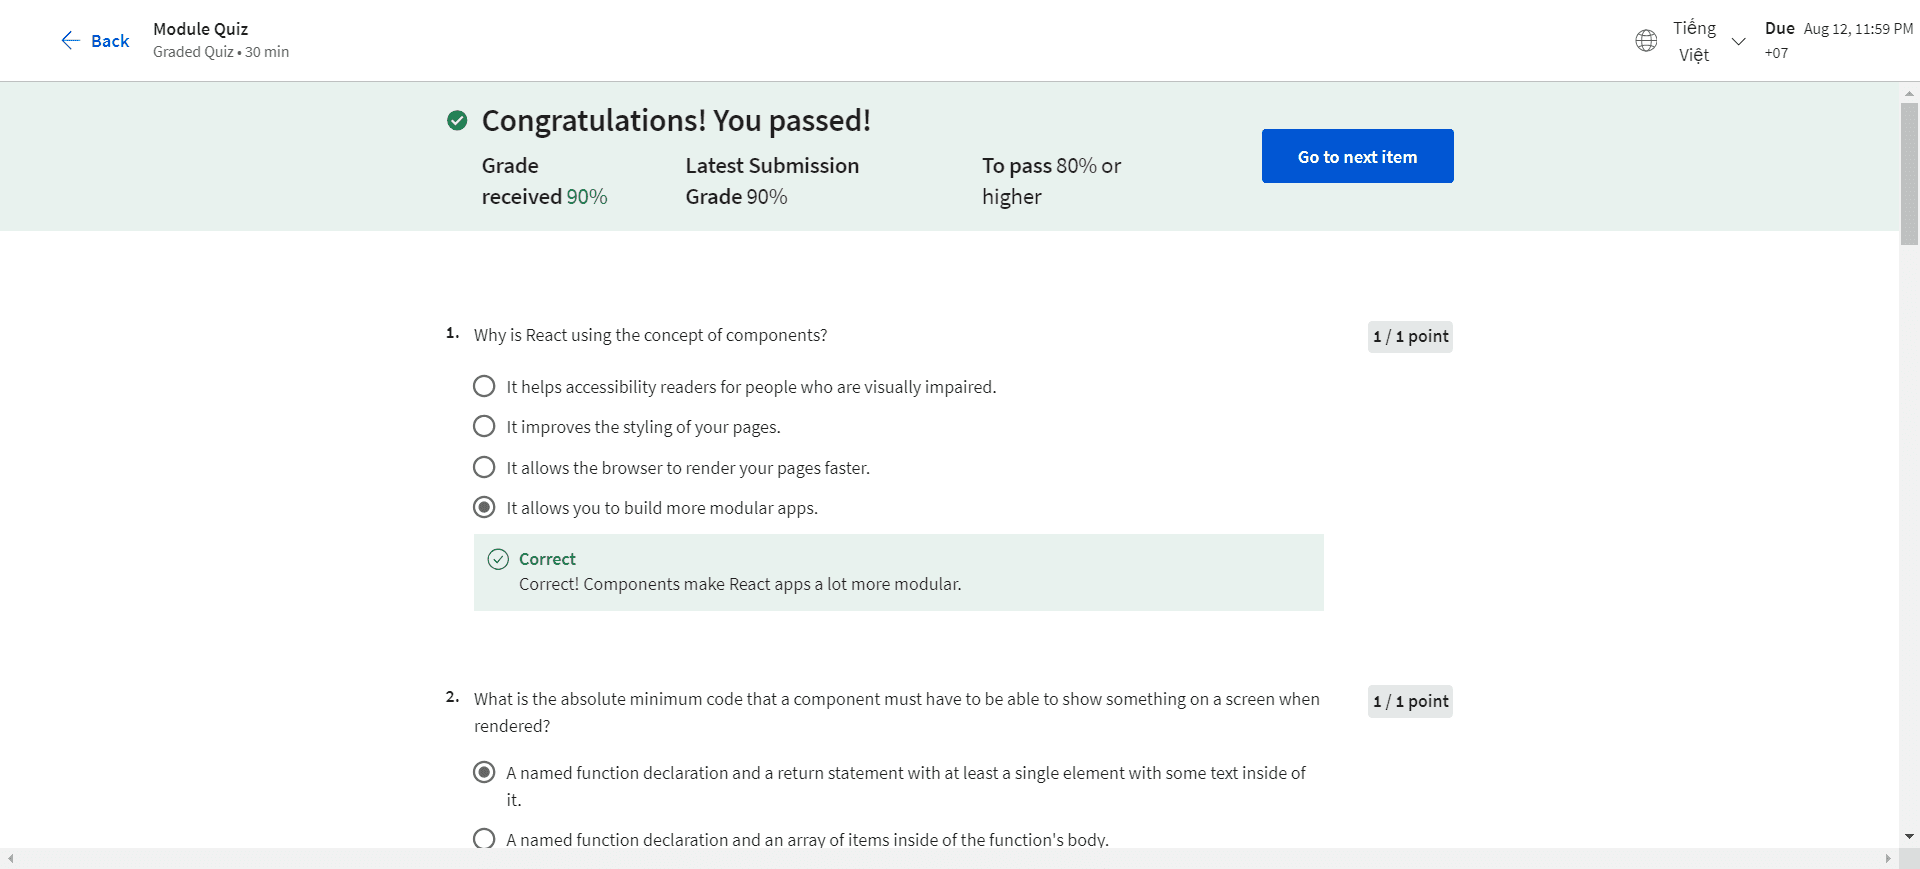Click the vertical scrollbar down arrow
This screenshot has height=869, width=1920.
[1909, 836]
